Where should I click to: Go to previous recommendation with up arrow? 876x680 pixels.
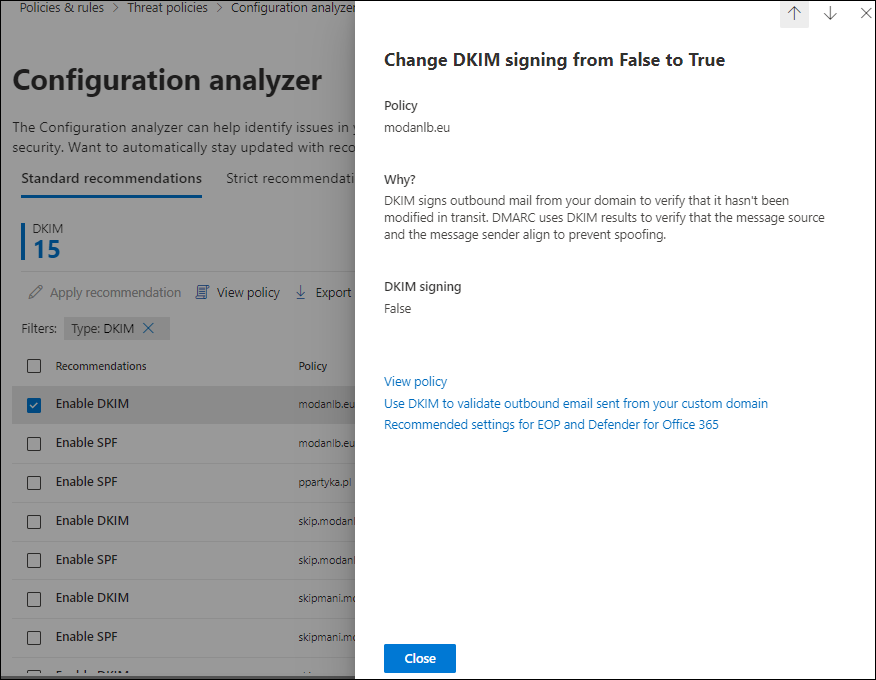pyautogui.click(x=794, y=14)
